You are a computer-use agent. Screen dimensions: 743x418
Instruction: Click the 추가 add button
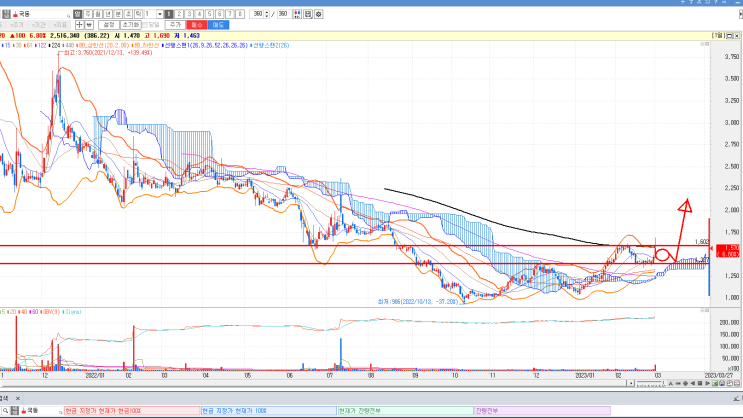pos(175,25)
